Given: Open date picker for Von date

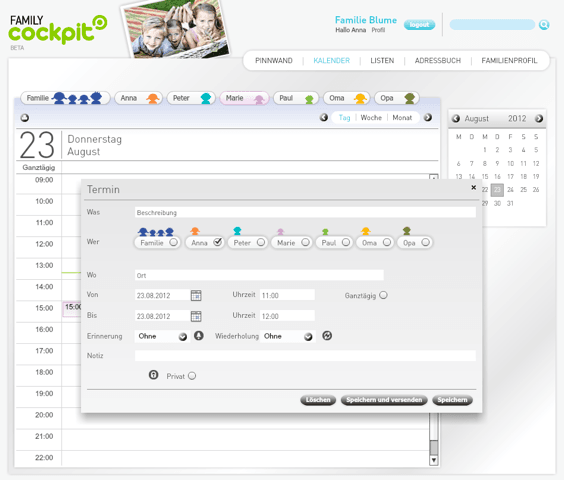Looking at the screenshot, I should click(x=196, y=295).
